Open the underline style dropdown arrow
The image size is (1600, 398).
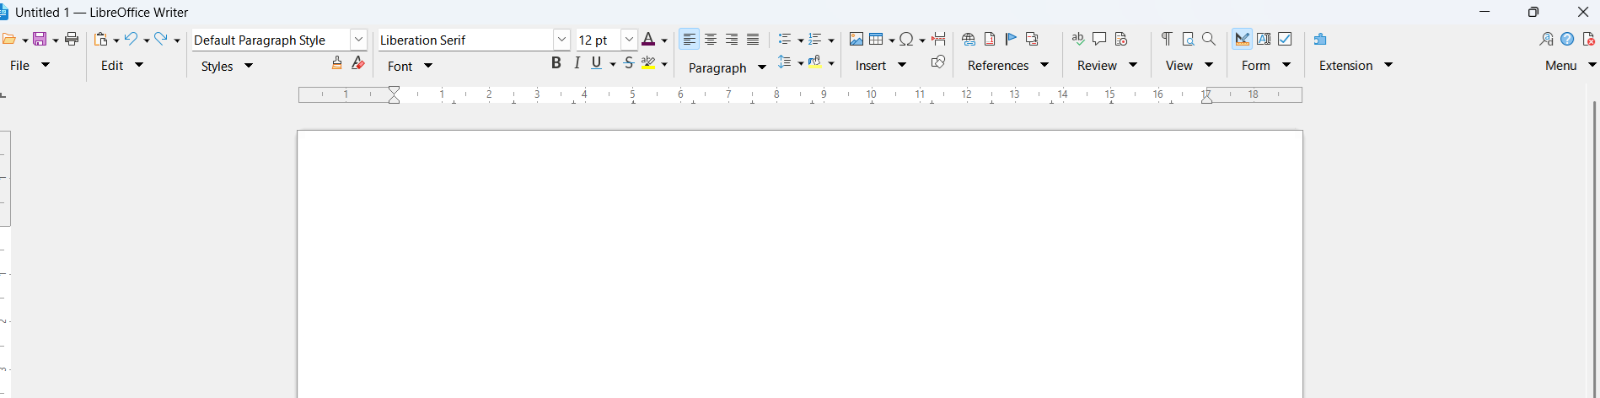(613, 64)
